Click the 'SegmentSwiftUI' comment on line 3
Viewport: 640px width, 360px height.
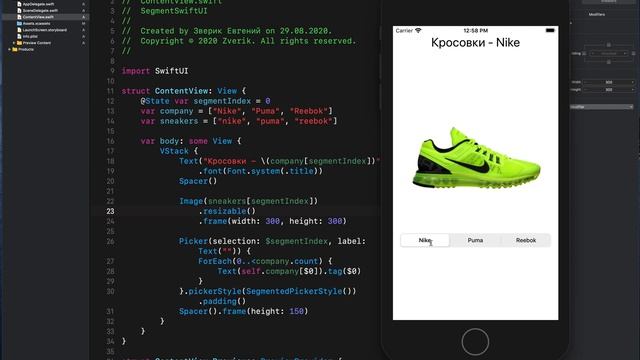[164, 11]
